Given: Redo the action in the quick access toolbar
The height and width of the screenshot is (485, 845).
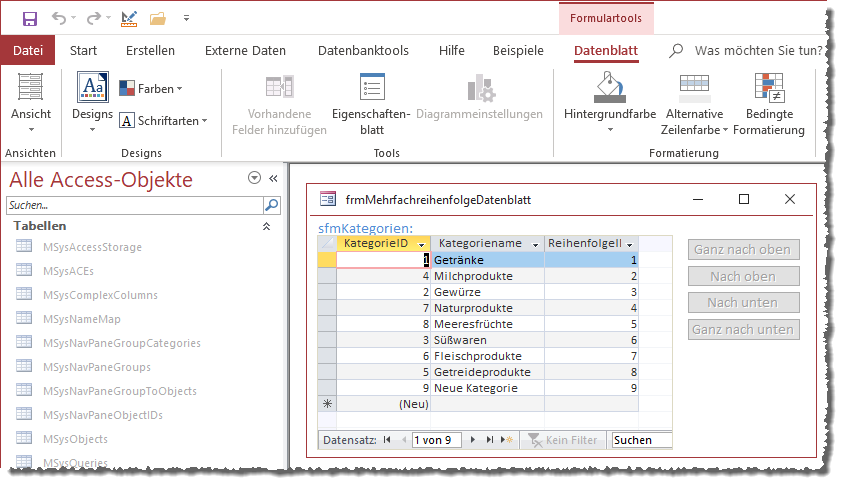Looking at the screenshot, I should [x=94, y=18].
